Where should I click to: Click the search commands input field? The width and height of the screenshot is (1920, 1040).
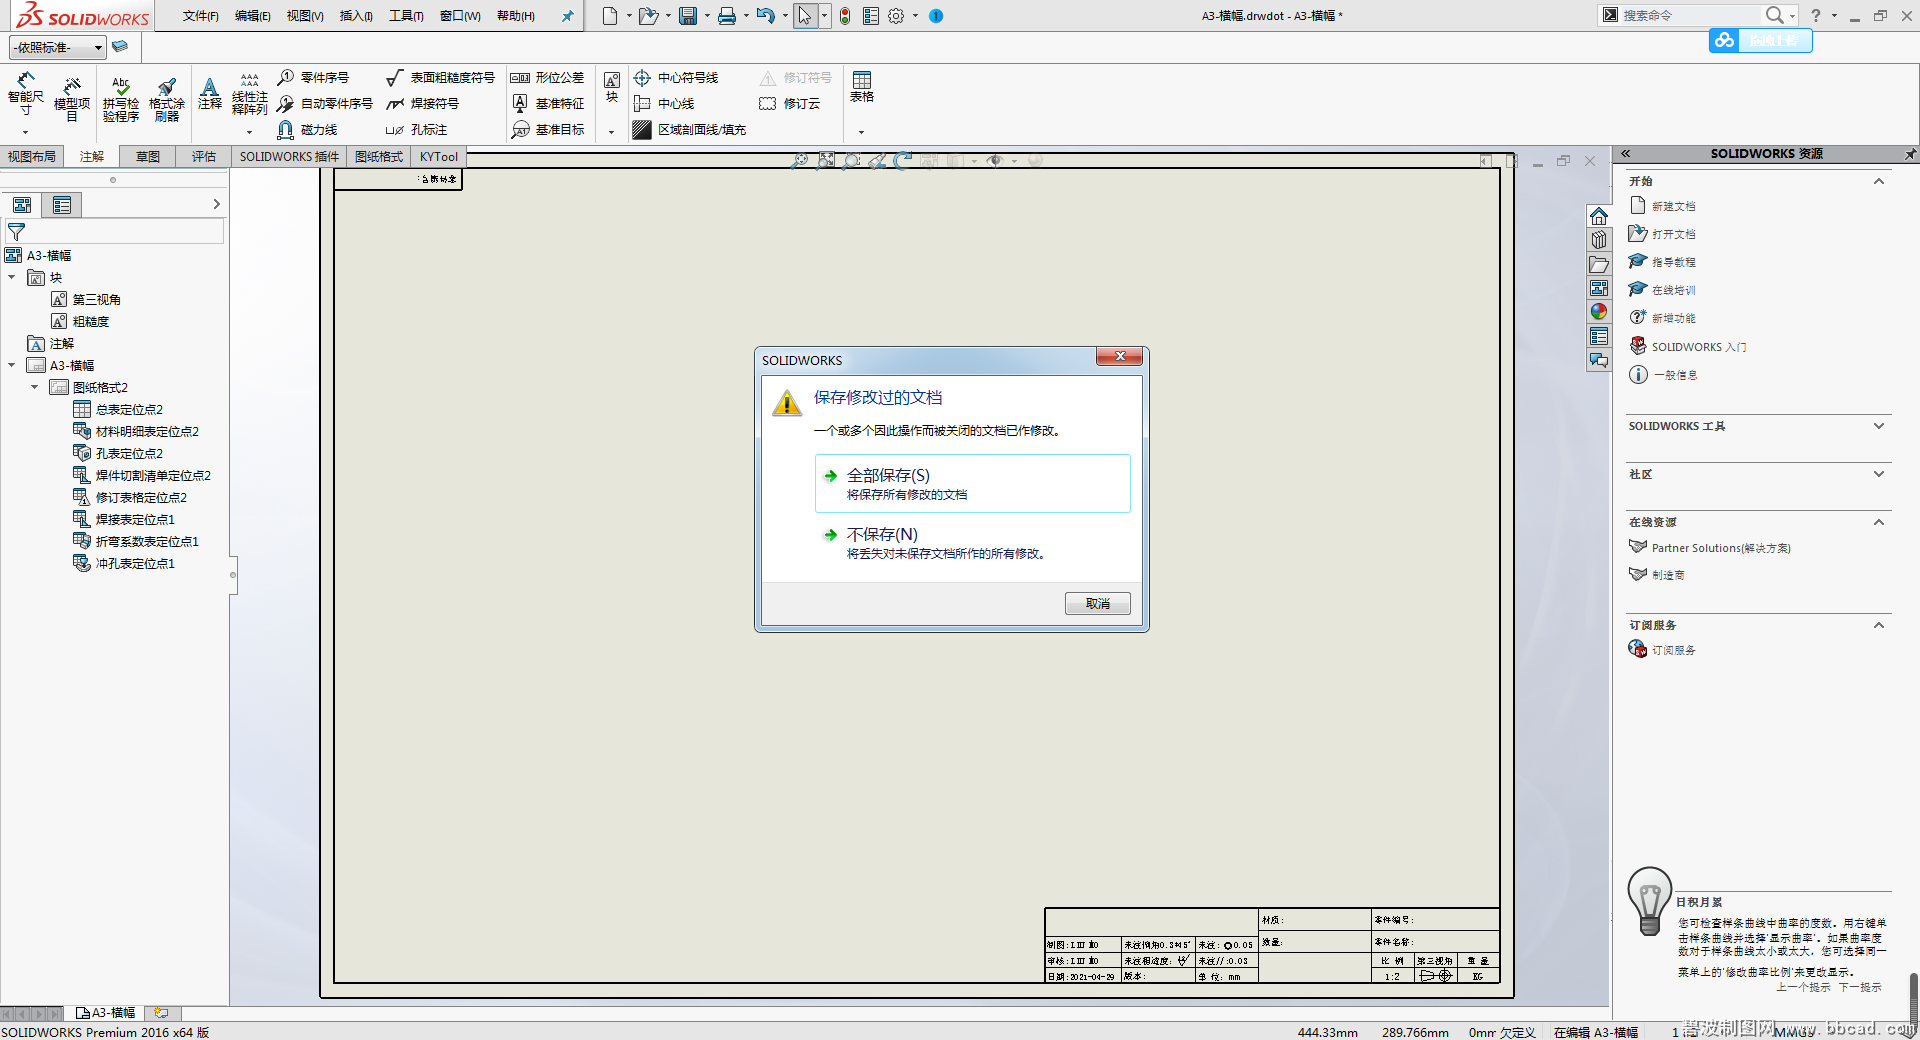[x=1690, y=15]
